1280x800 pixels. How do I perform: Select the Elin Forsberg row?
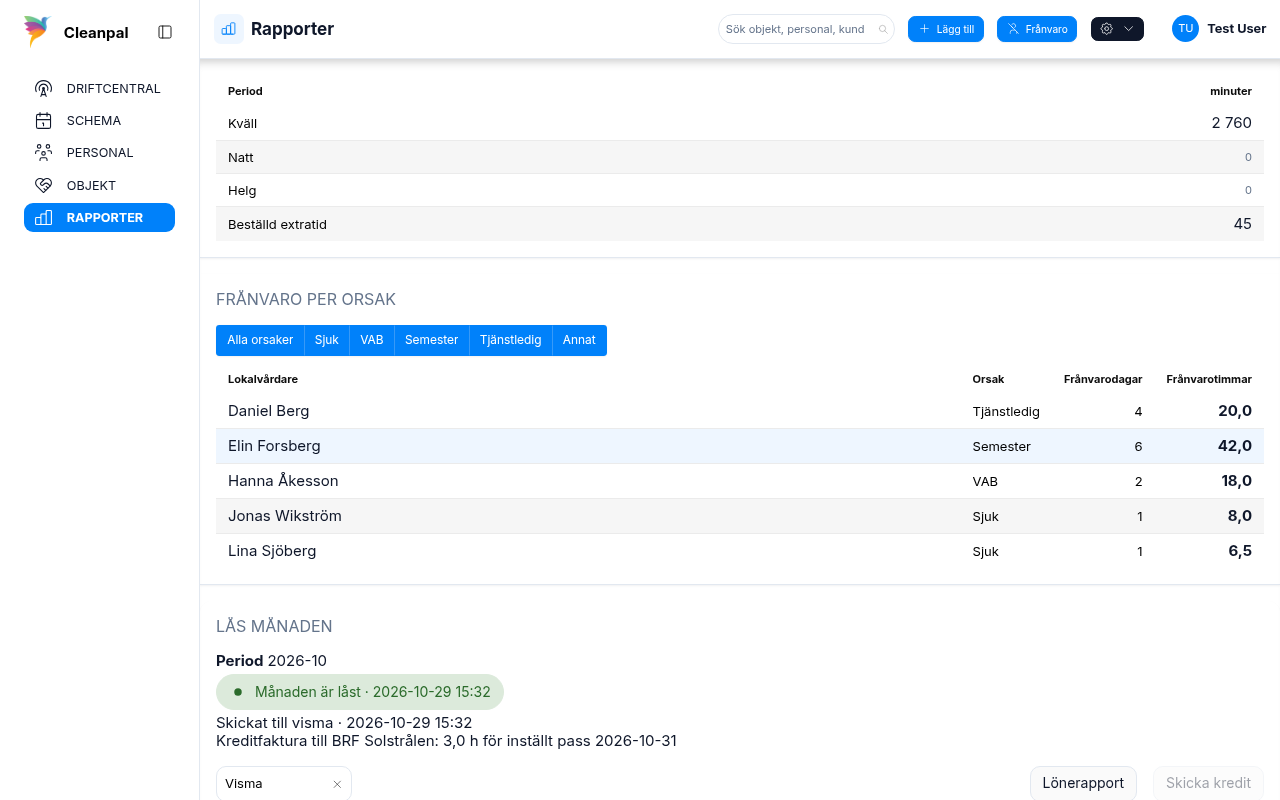tap(740, 446)
